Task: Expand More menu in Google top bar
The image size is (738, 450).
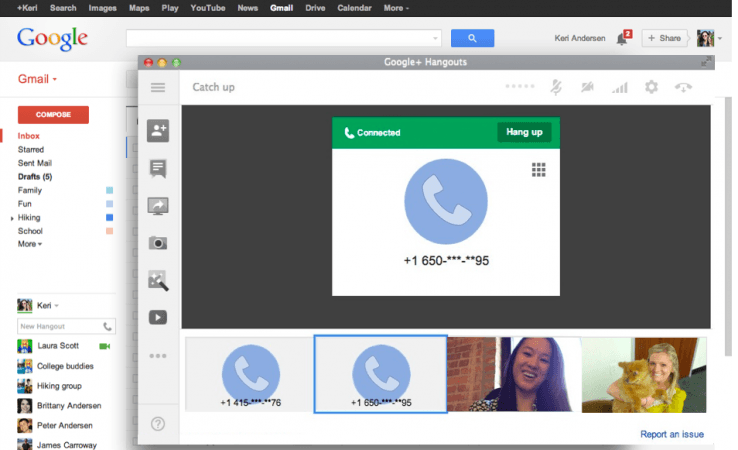Action: 396,8
